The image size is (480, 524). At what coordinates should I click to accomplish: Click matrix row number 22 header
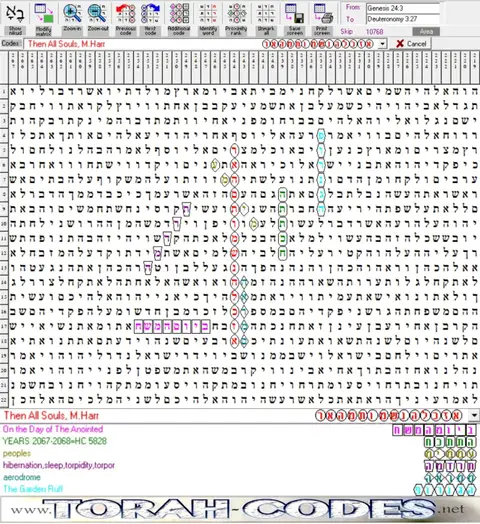click(x=4, y=400)
